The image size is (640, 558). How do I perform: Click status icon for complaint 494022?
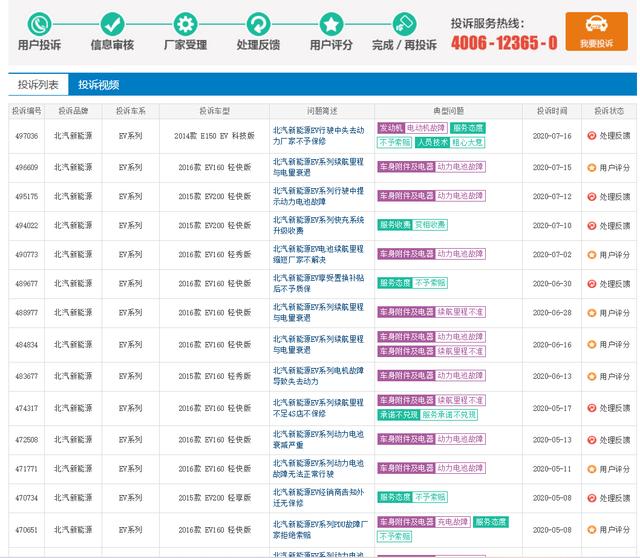tap(591, 226)
